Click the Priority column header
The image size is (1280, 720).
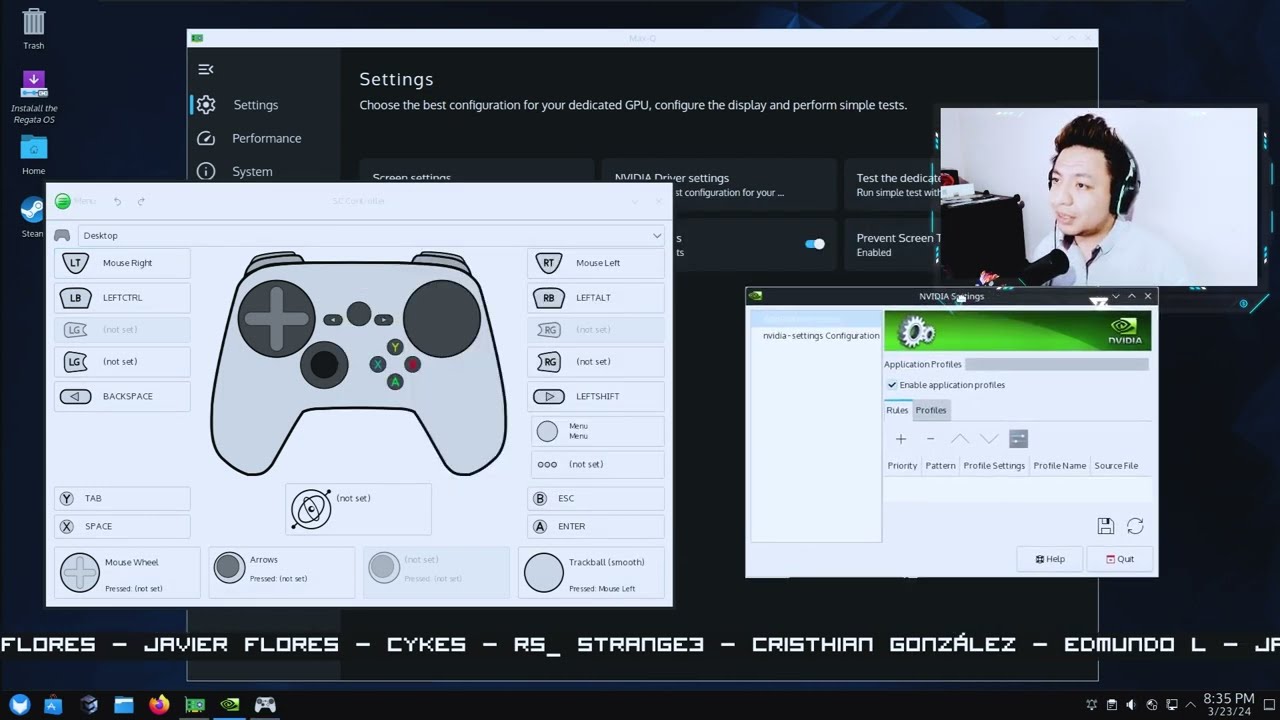pyautogui.click(x=902, y=466)
